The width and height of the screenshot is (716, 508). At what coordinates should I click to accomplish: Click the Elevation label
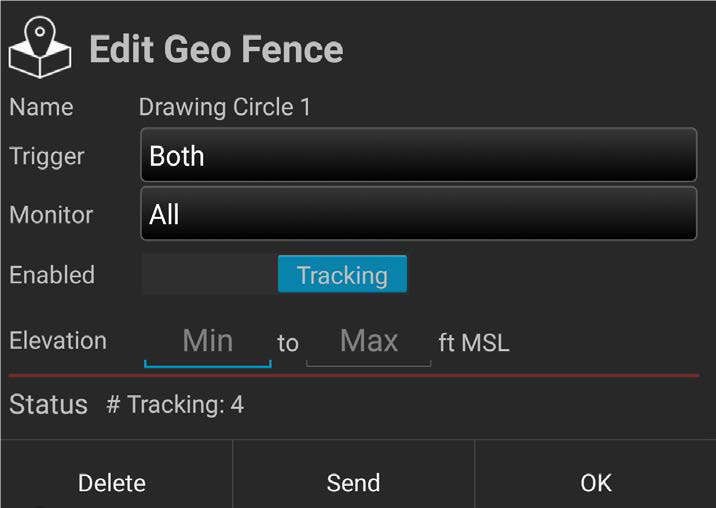click(58, 341)
